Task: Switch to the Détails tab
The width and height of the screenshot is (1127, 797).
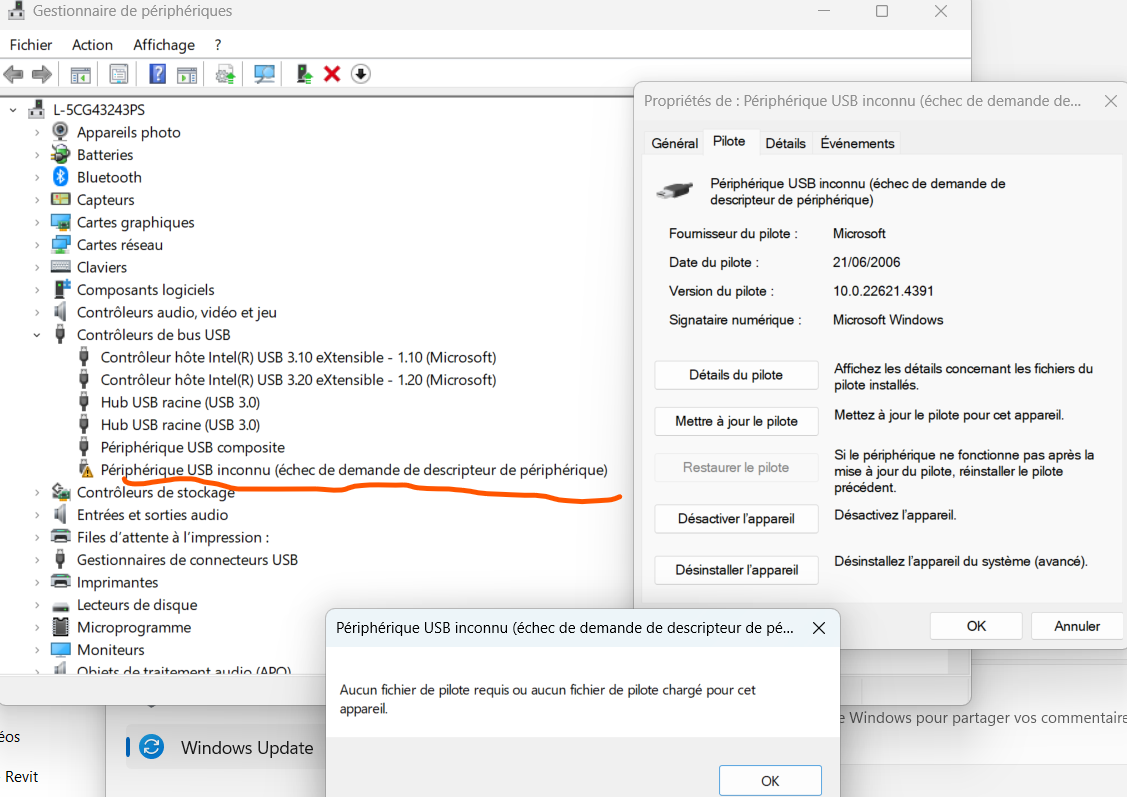Action: tap(785, 143)
